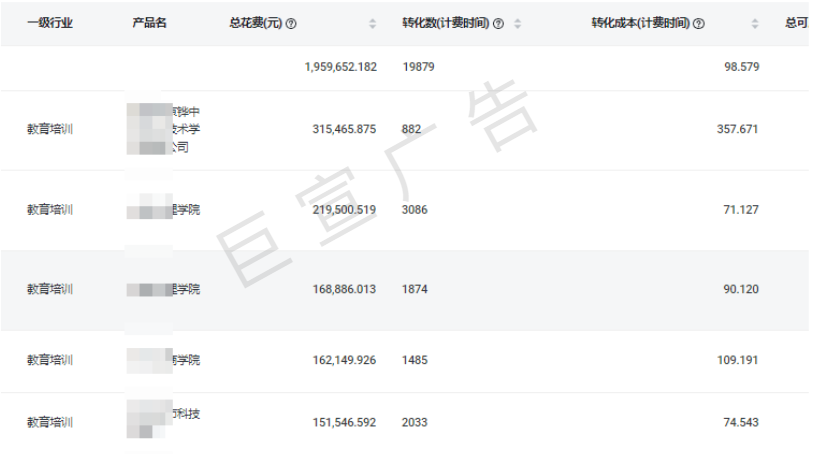Click 教育培训 in the 162,149.926 row
813x454 pixels.
(50, 360)
